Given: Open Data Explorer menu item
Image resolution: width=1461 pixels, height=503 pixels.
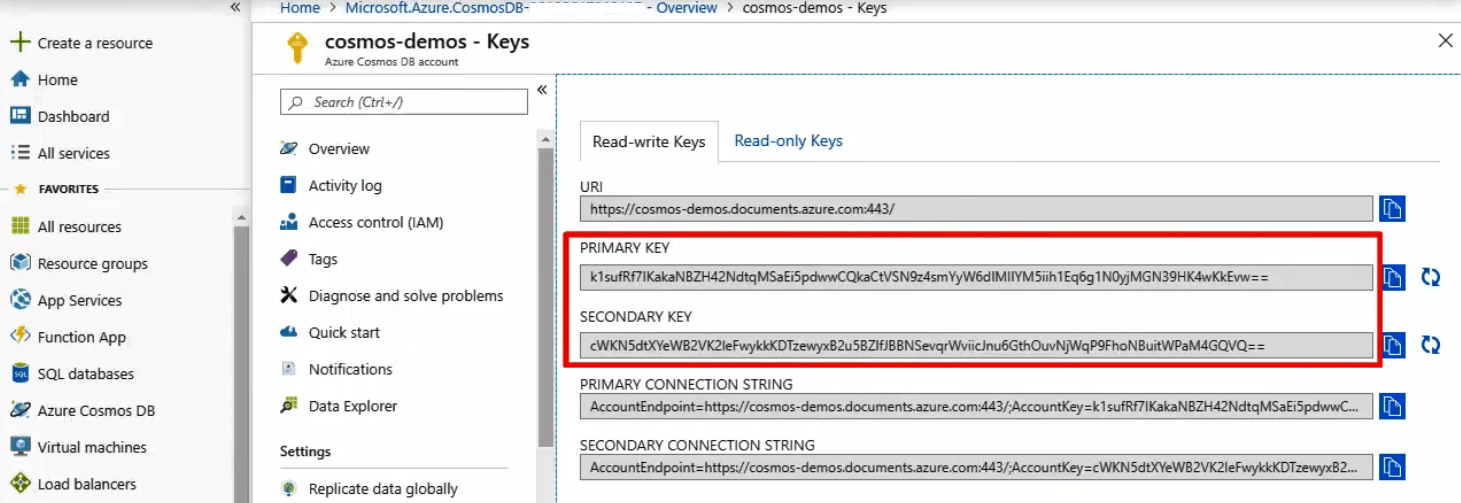Looking at the screenshot, I should (352, 406).
